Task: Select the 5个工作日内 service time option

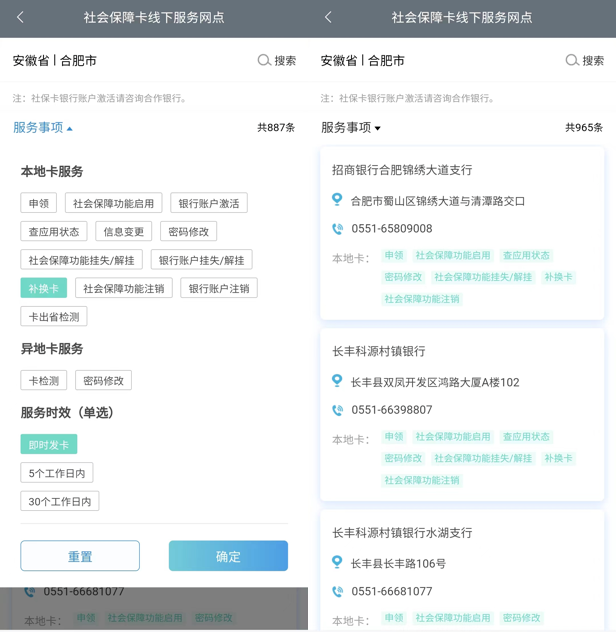Action: tap(59, 473)
